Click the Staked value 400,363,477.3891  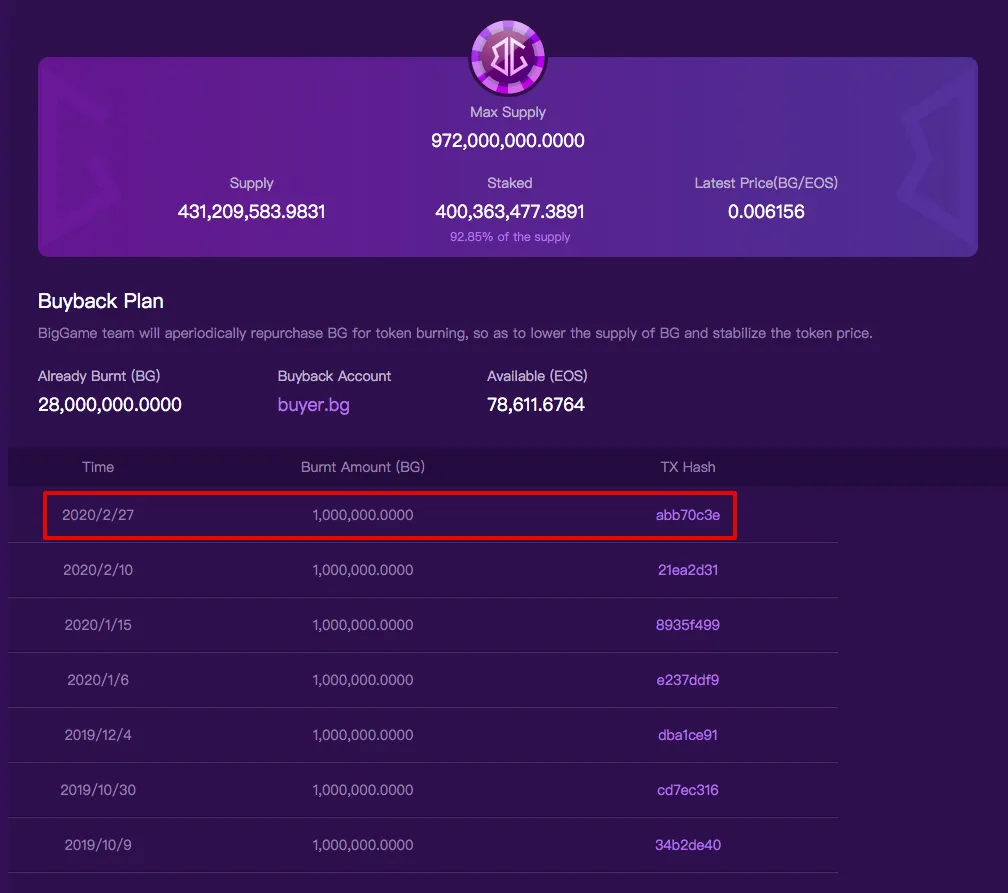point(510,212)
